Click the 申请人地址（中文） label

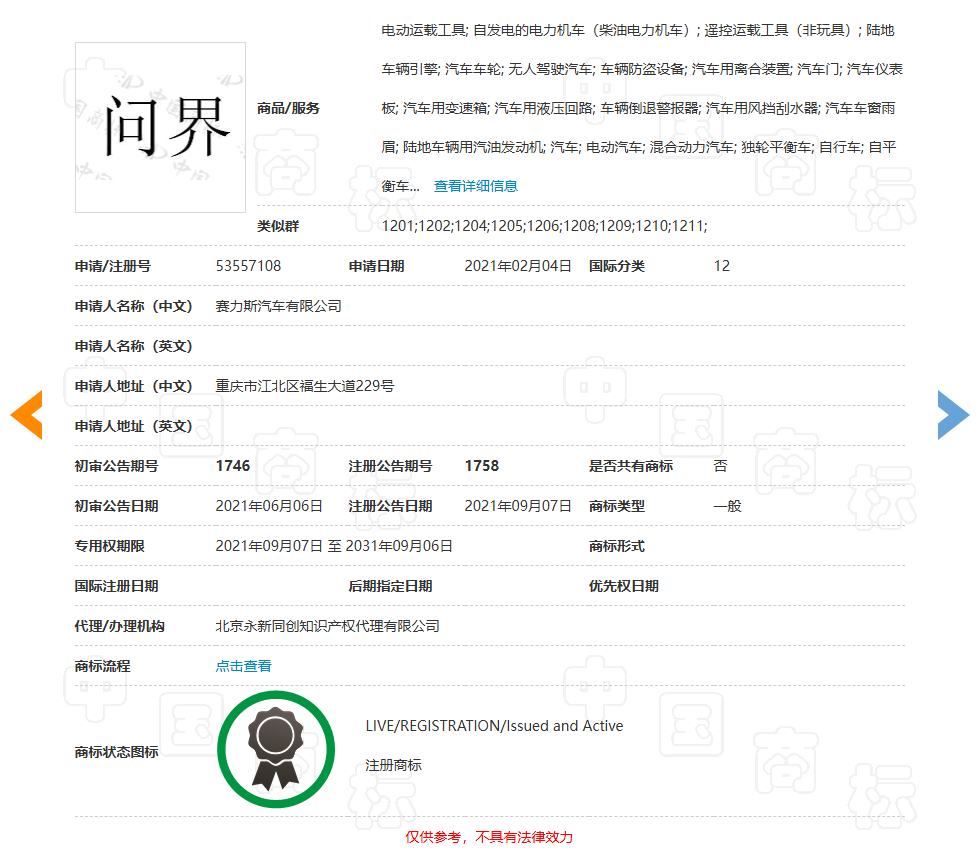(x=133, y=386)
